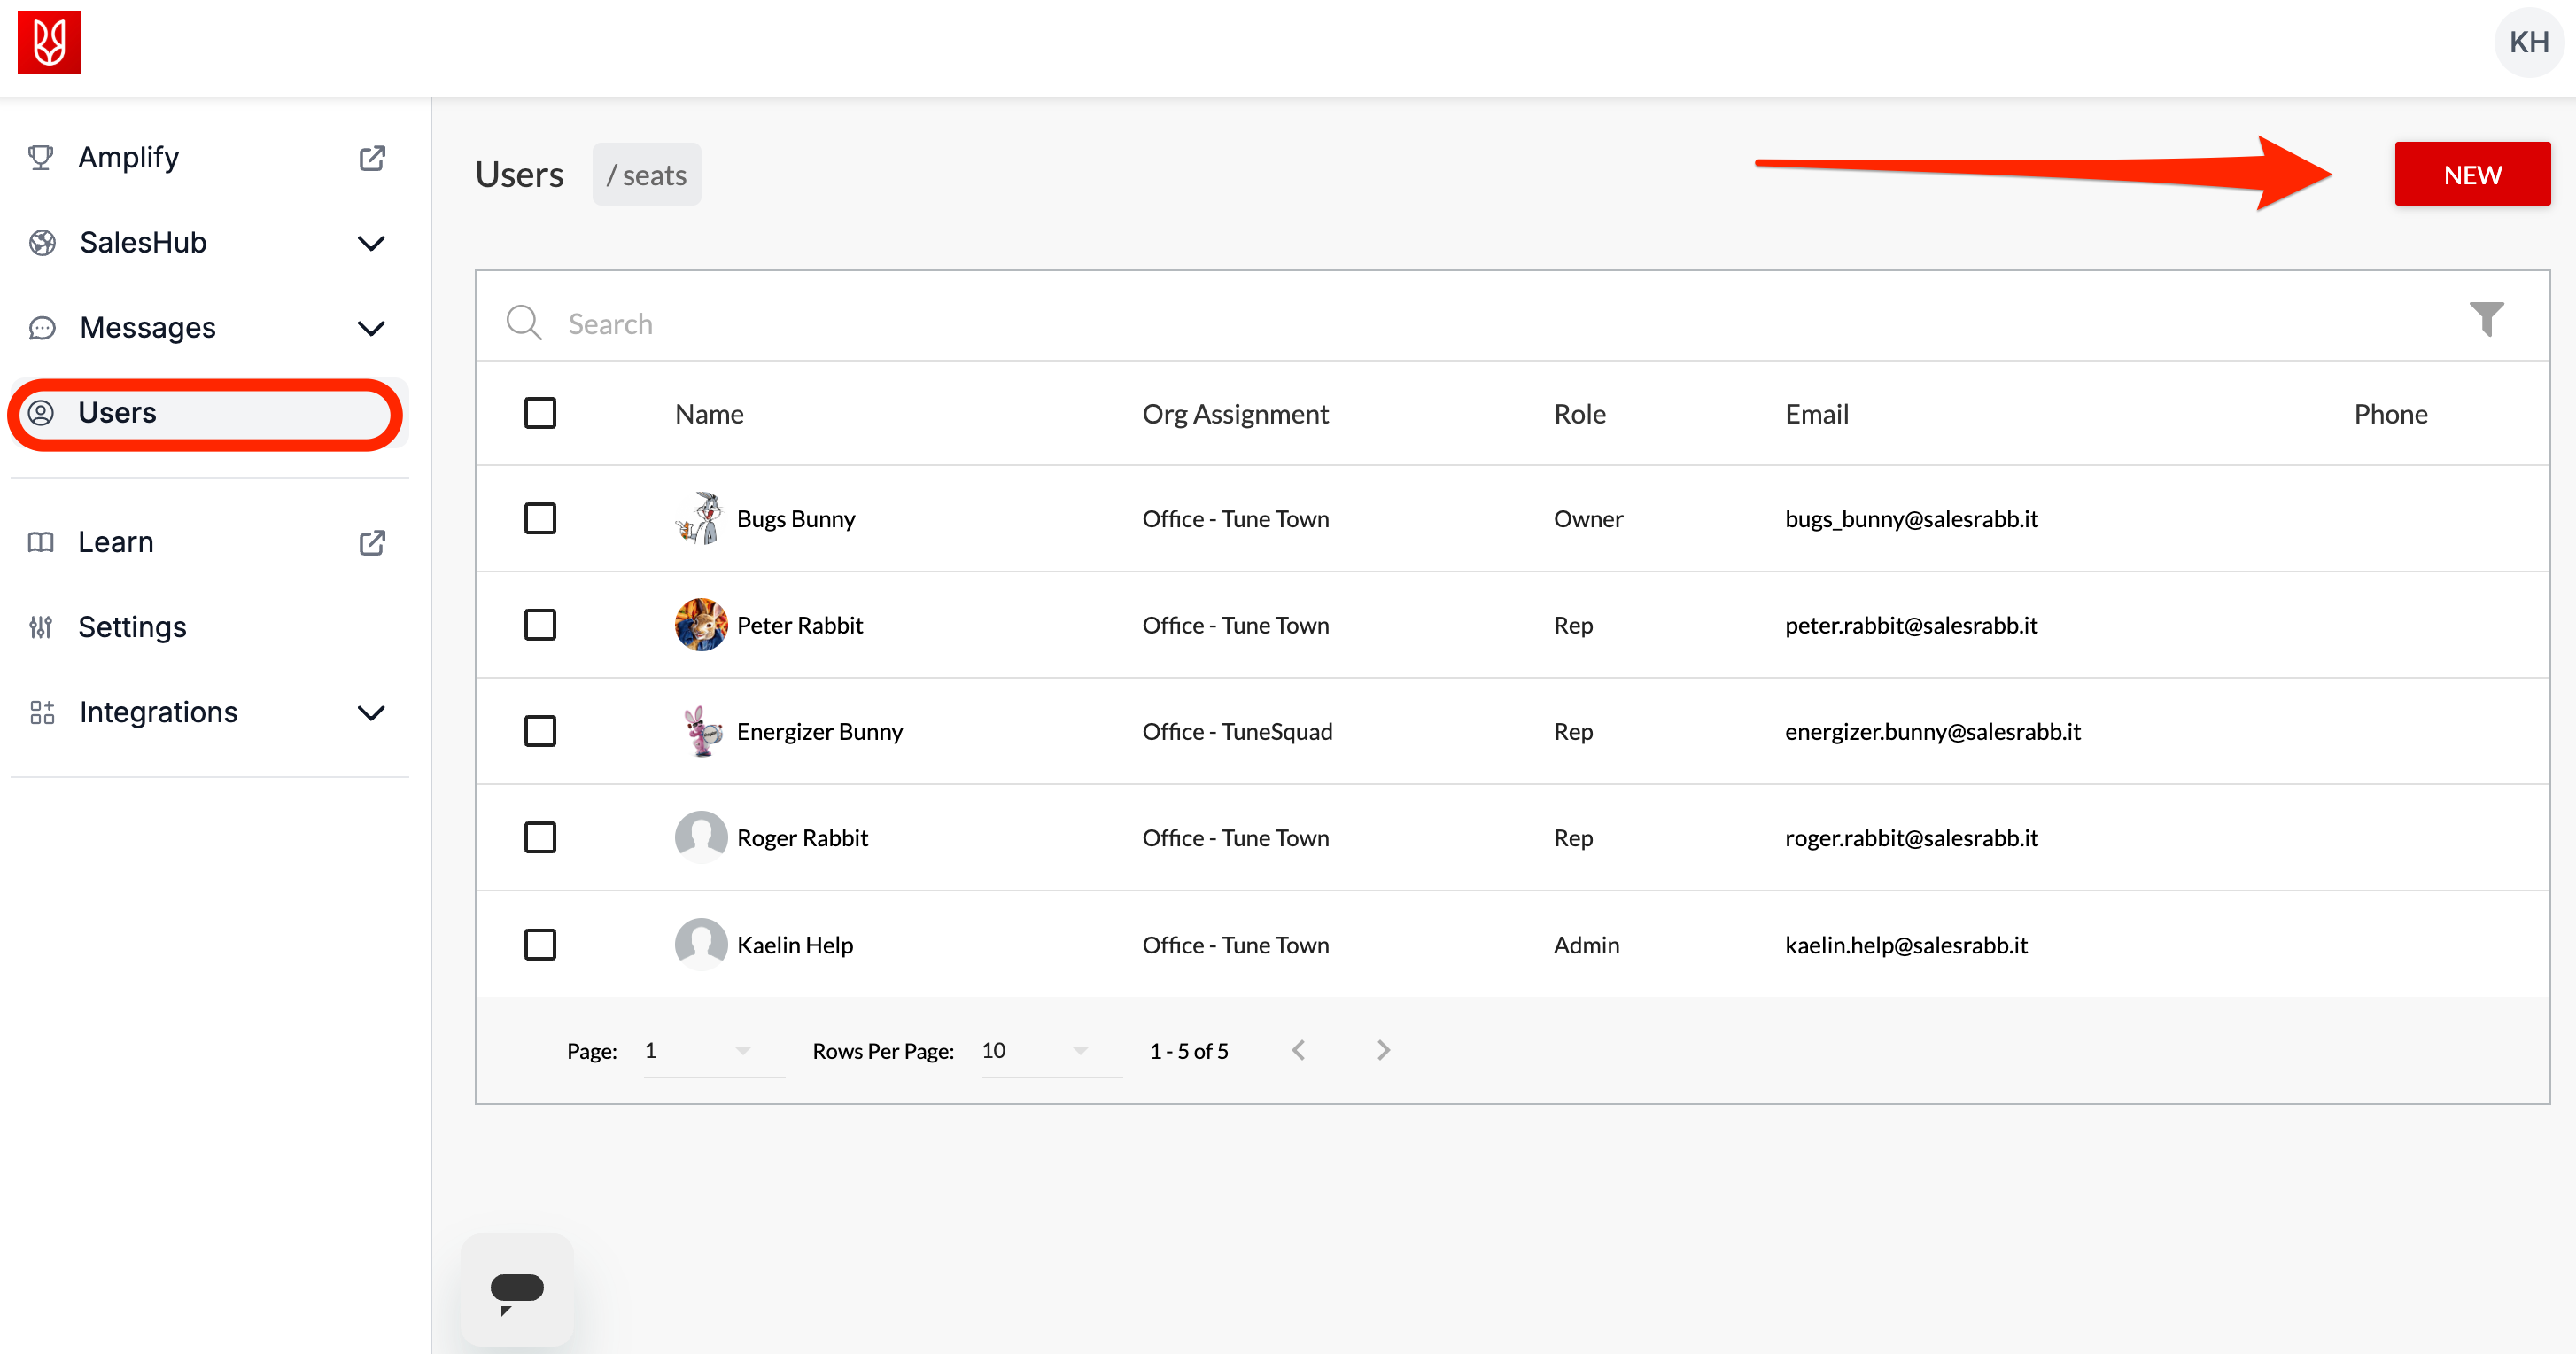Click Bugs Bunny's avatar image
Viewport: 2576px width, 1354px height.
click(x=700, y=518)
